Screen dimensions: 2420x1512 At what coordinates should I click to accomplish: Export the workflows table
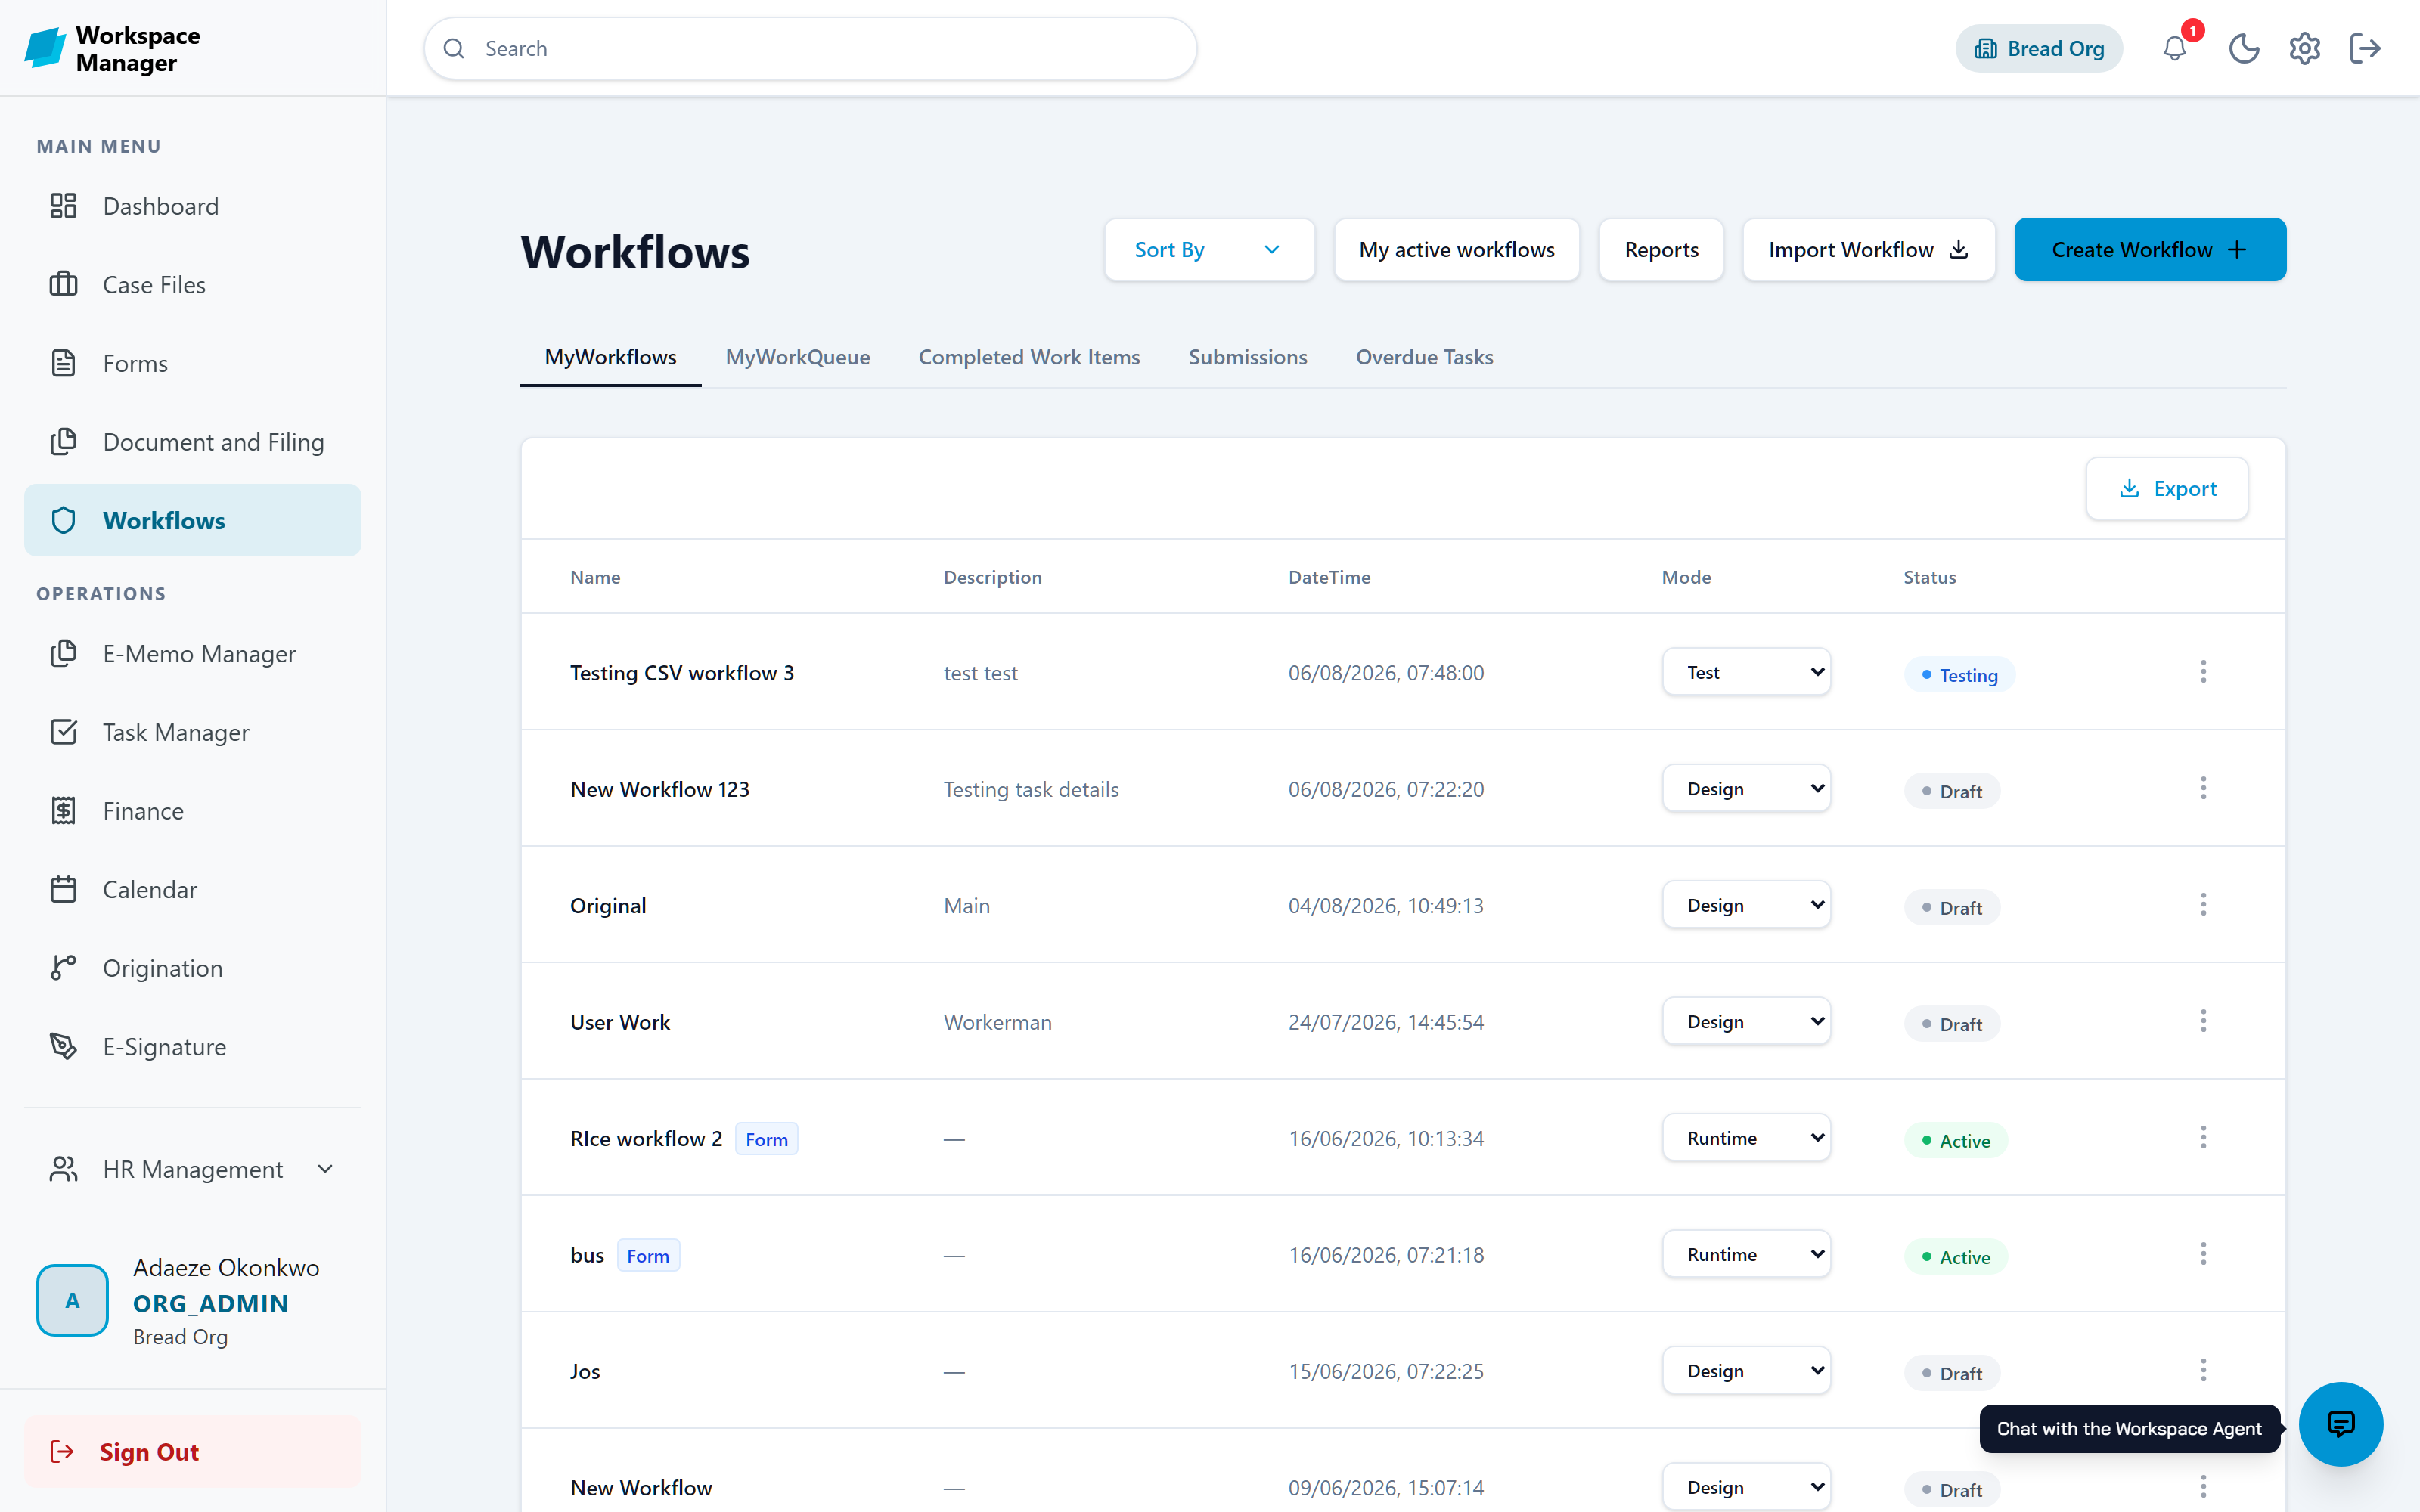point(2167,488)
